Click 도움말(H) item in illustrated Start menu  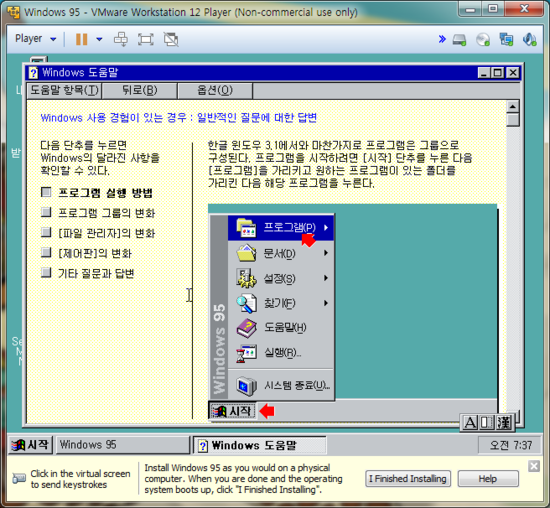(281, 328)
